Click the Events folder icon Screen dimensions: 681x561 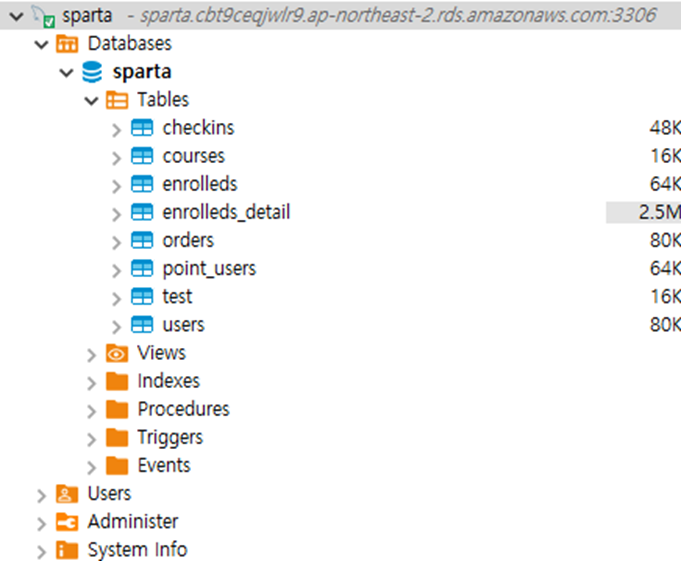tap(117, 465)
